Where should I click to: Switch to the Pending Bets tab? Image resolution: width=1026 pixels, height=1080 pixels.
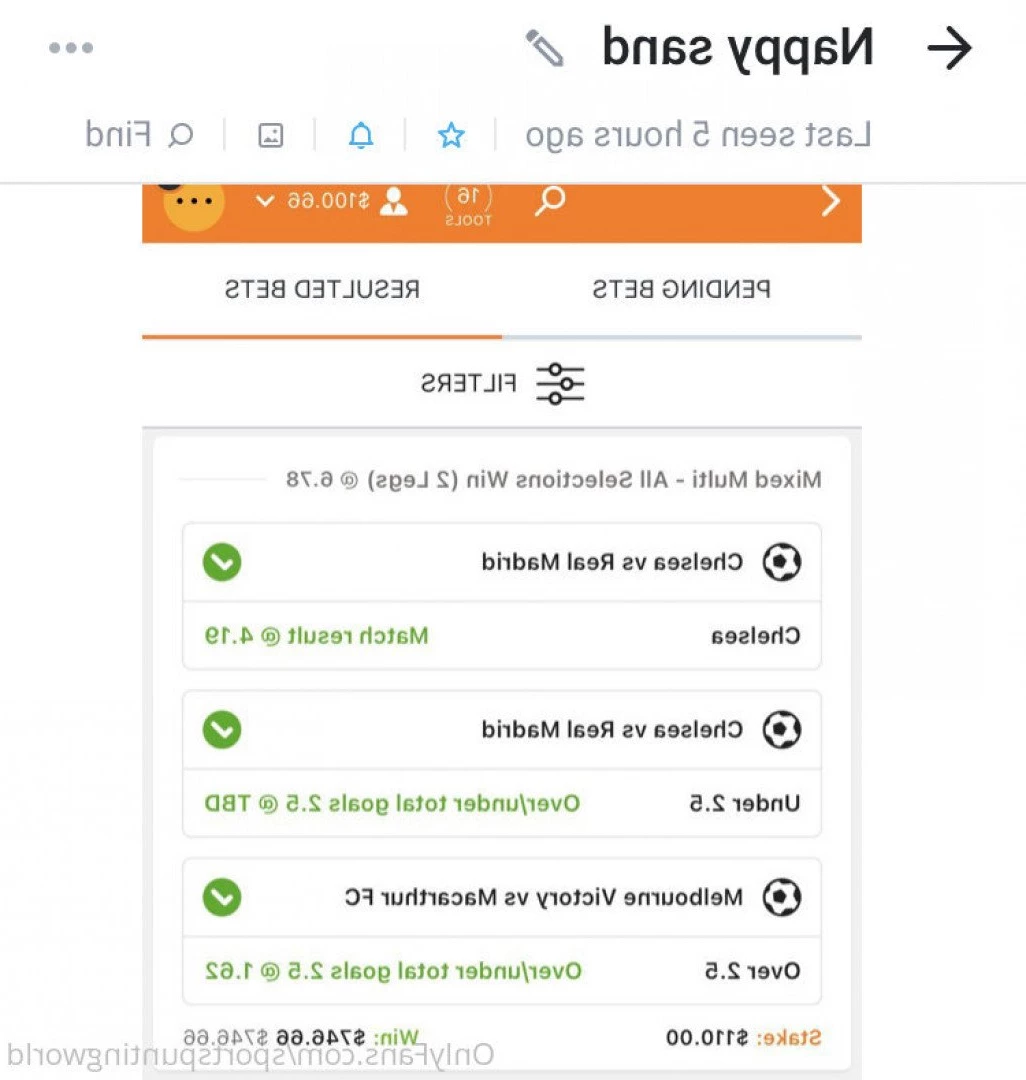pos(682,289)
